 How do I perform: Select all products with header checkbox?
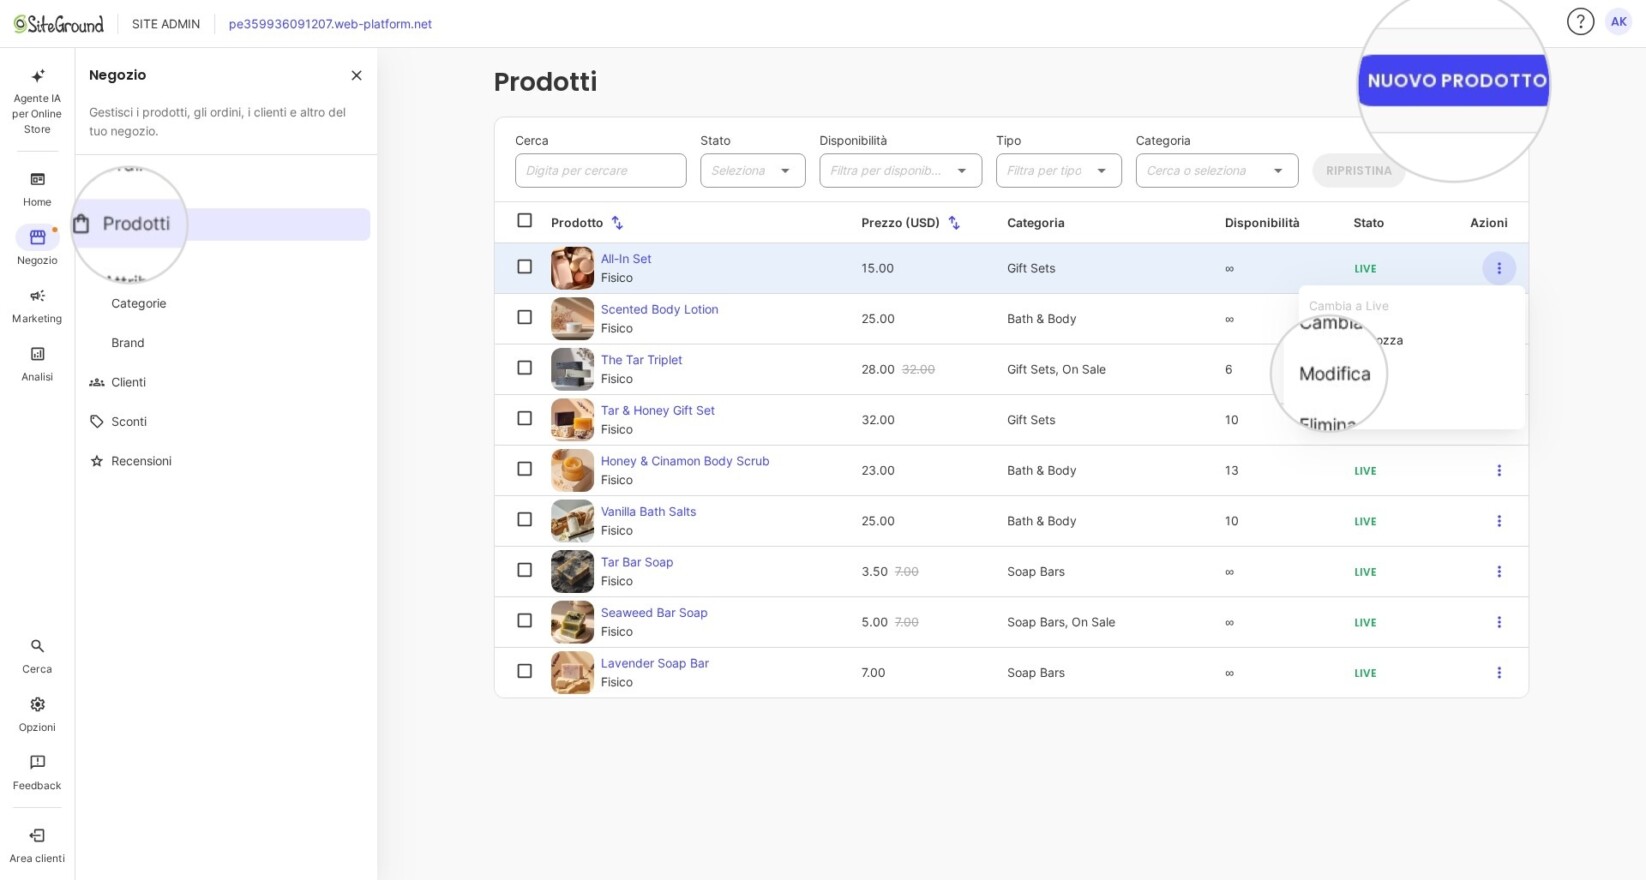point(524,221)
